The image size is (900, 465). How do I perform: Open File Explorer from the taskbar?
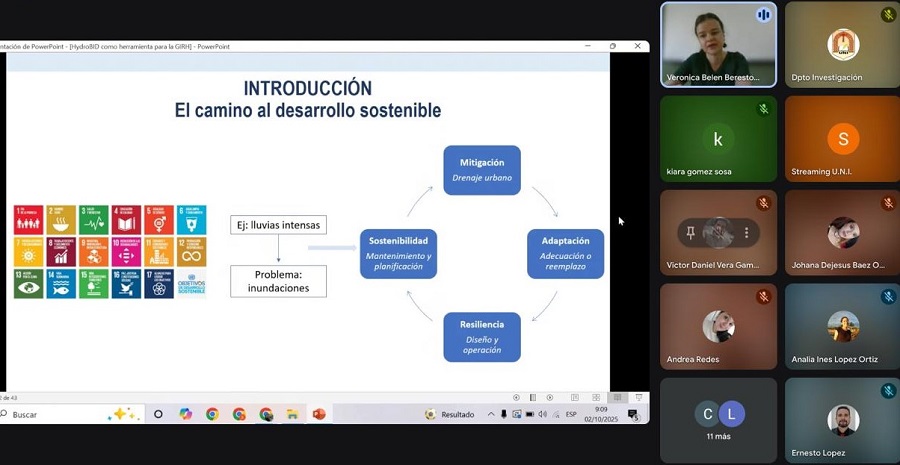point(292,414)
